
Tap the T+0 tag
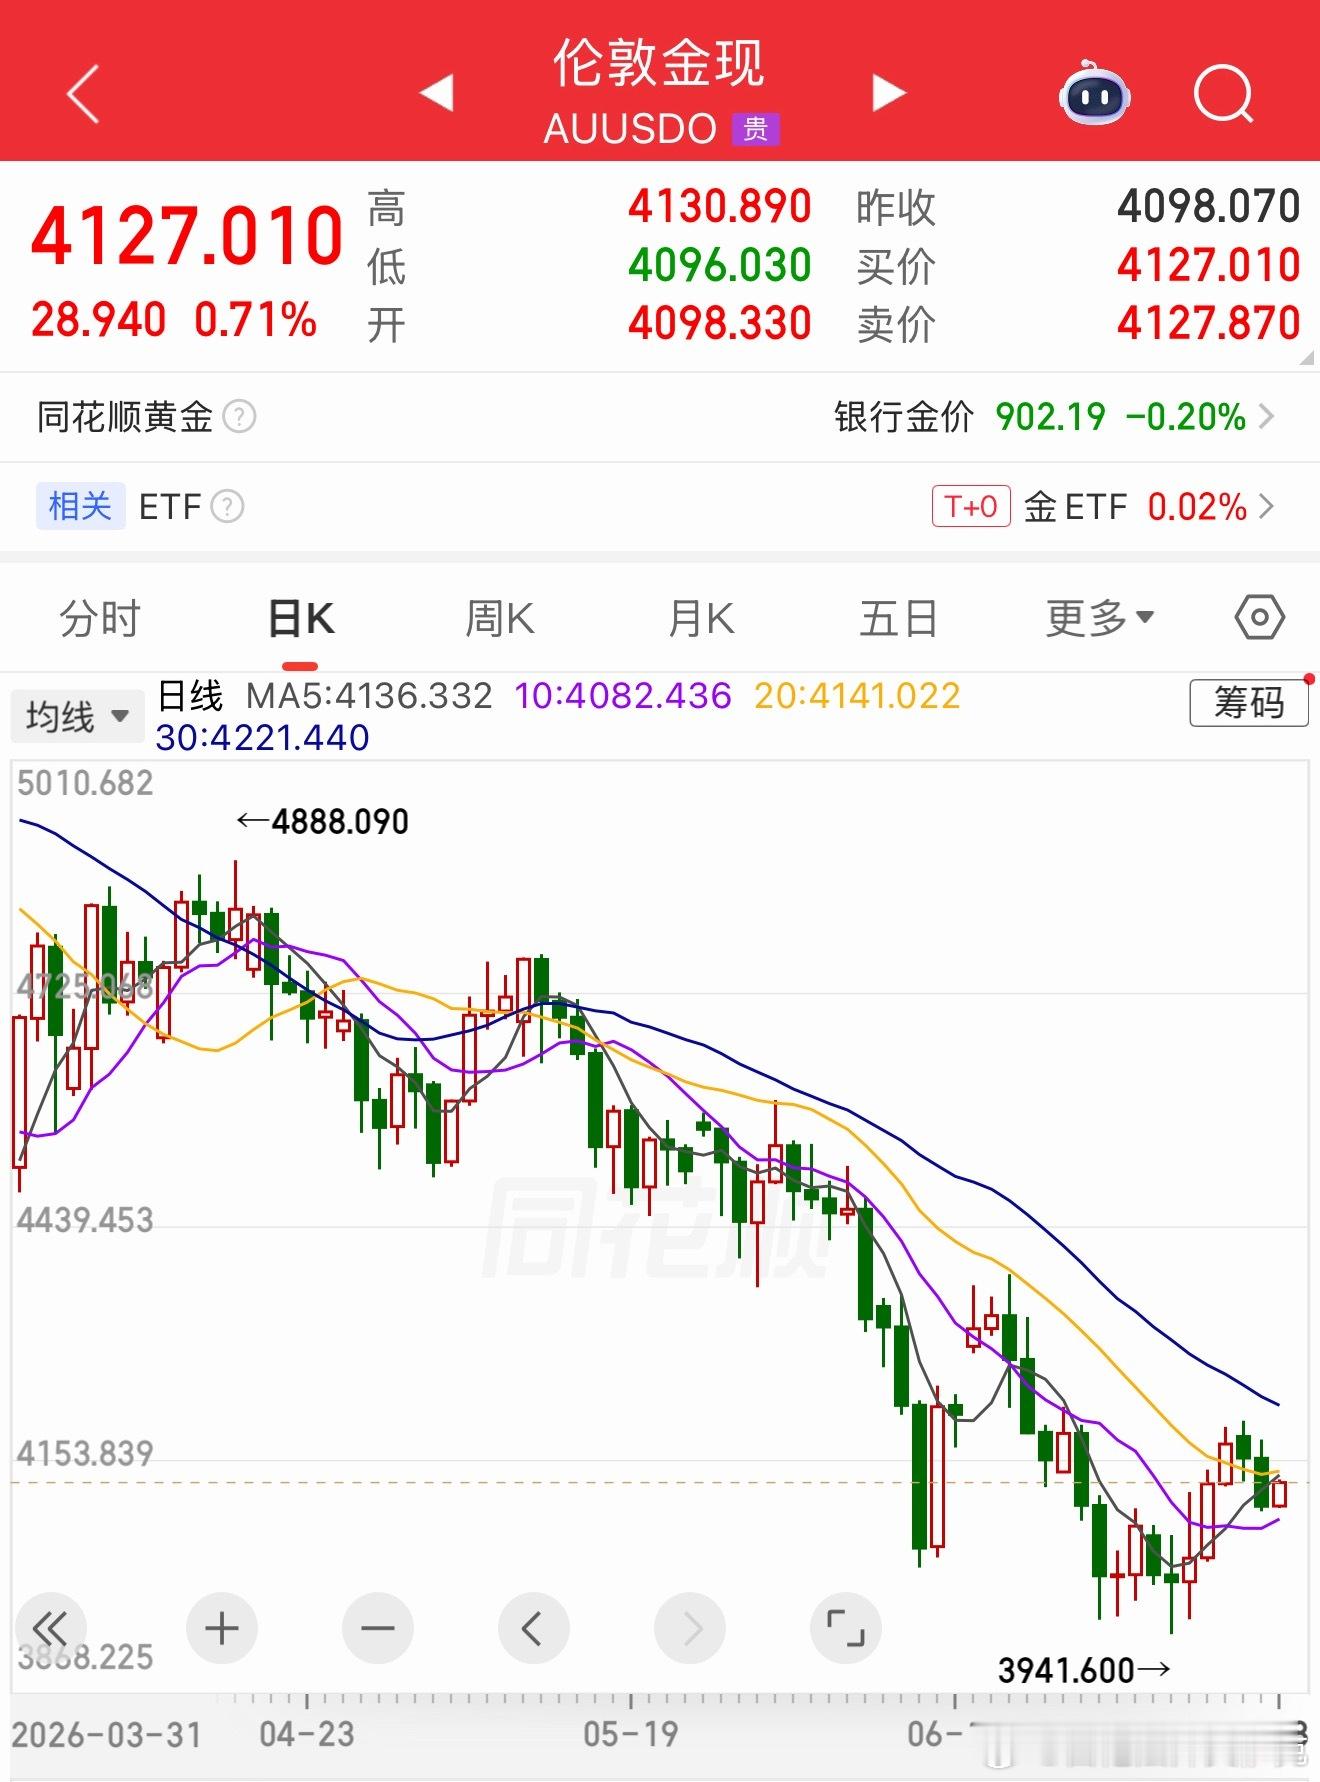(971, 506)
